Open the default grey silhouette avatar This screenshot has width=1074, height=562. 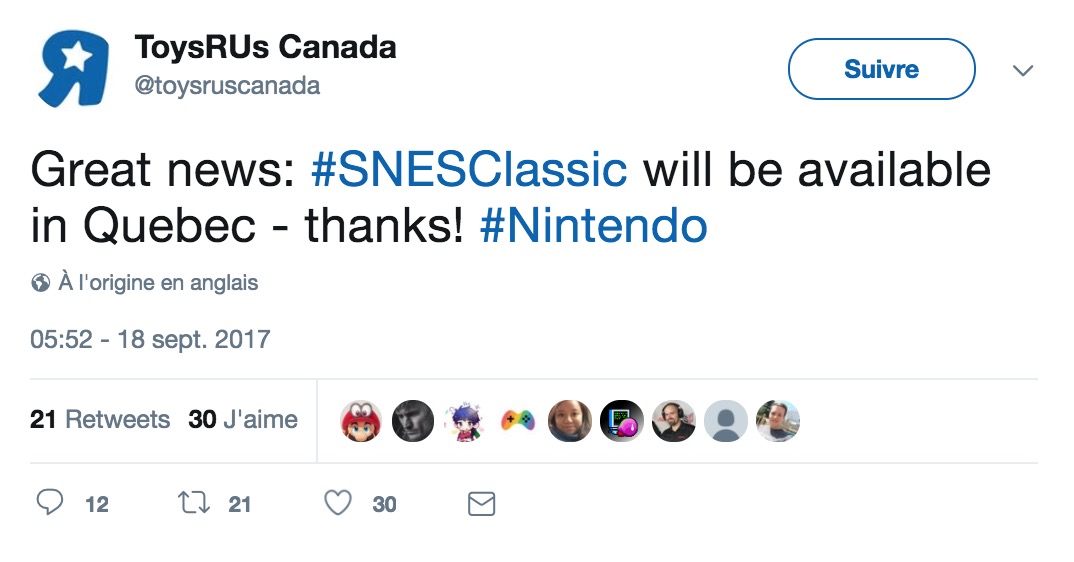pyautogui.click(x=725, y=421)
